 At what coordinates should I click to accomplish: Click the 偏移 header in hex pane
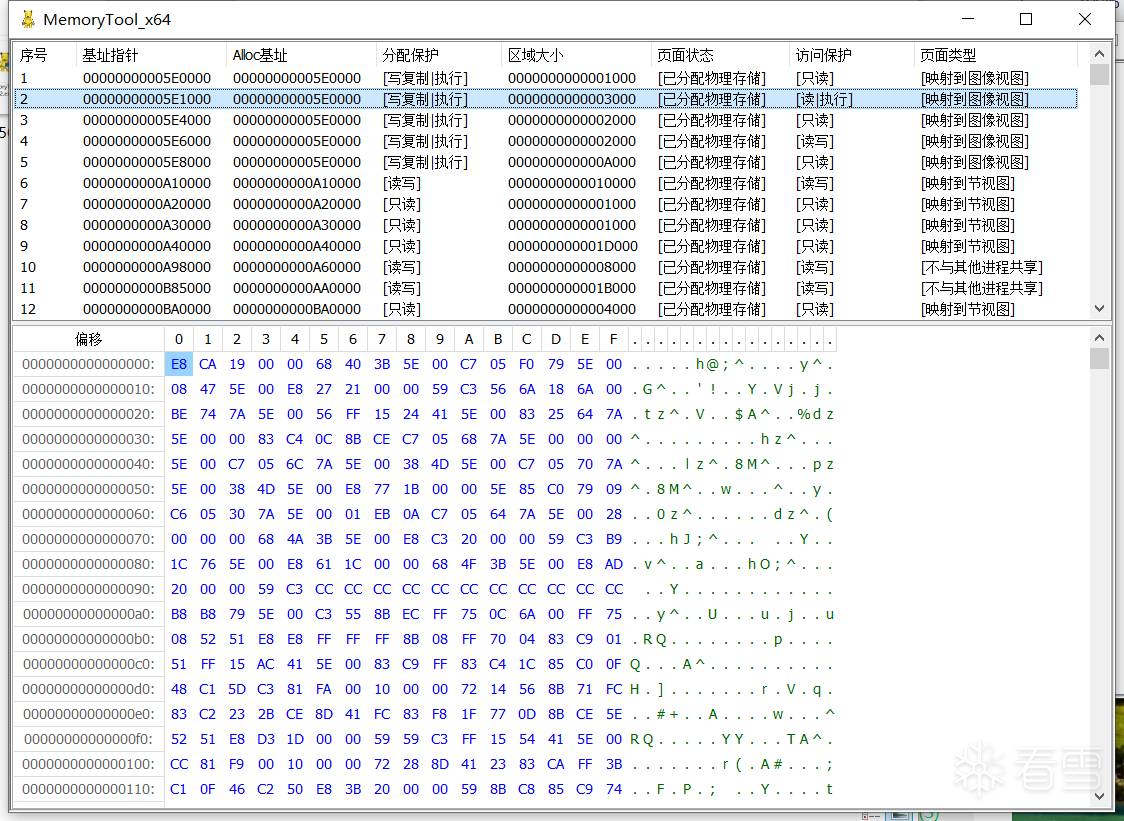[88, 339]
